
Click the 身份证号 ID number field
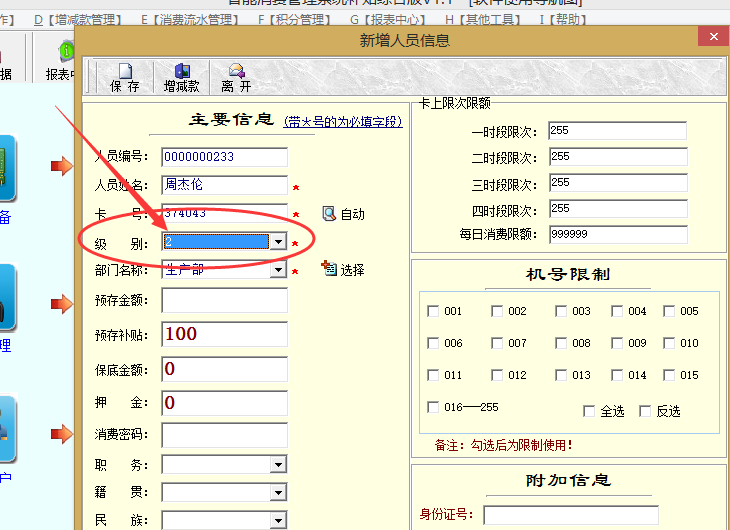571,515
